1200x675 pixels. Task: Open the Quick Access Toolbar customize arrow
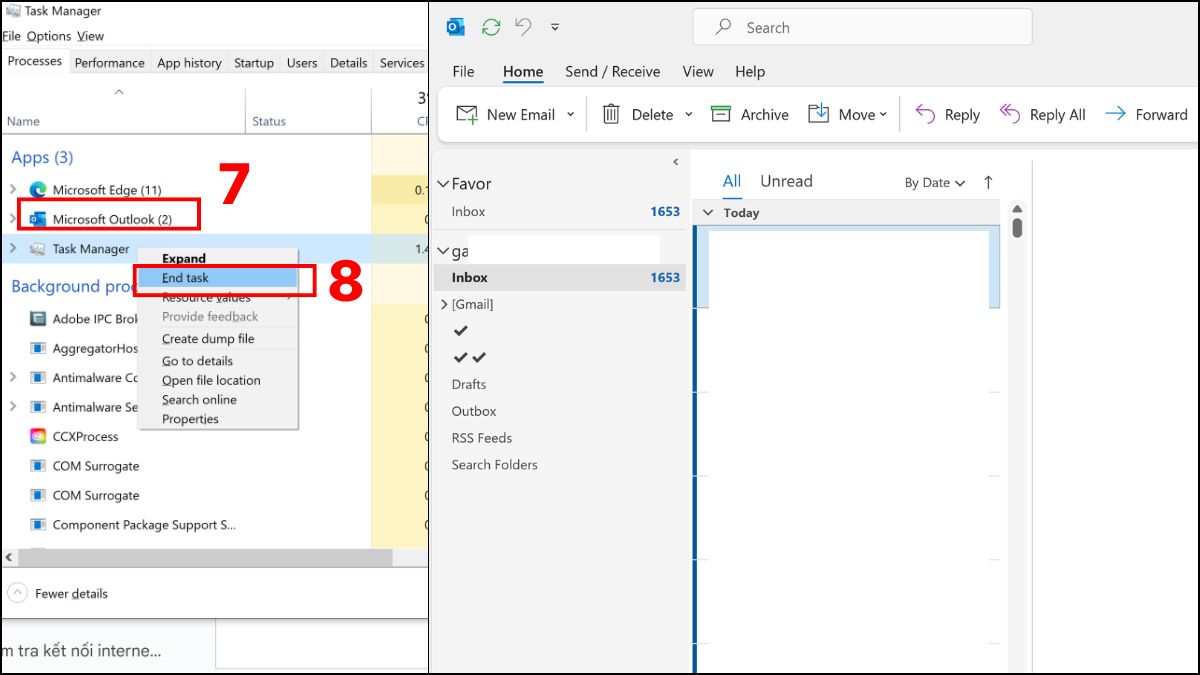click(x=556, y=28)
